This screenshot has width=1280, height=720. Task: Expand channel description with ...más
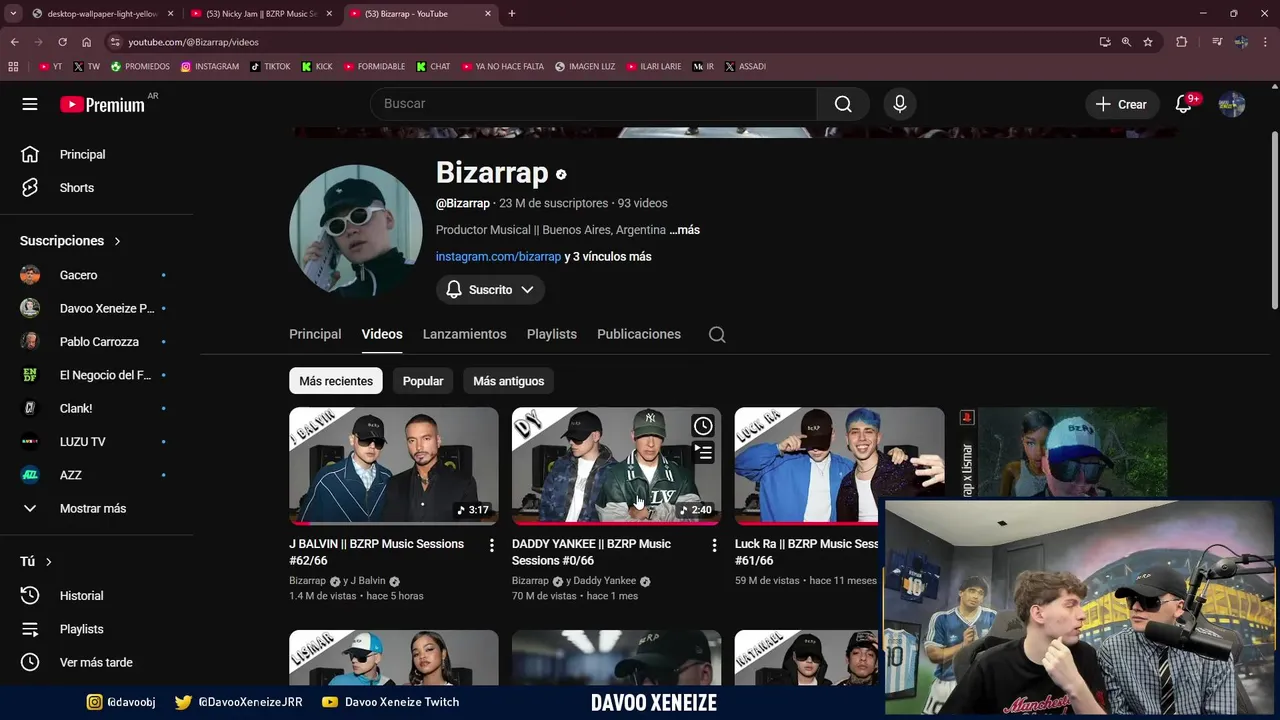685,230
